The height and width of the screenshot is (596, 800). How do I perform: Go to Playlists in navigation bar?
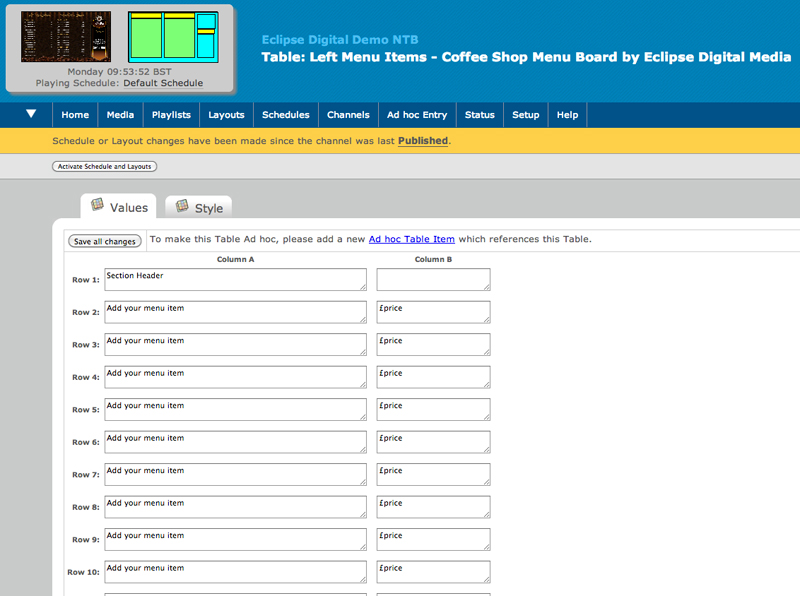tap(171, 115)
